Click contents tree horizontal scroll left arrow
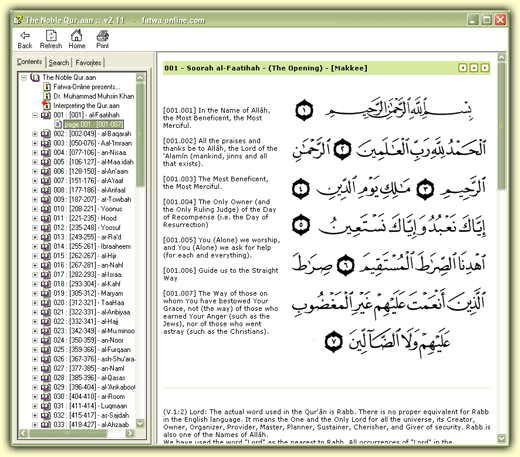520x457 pixels. (x=23, y=433)
